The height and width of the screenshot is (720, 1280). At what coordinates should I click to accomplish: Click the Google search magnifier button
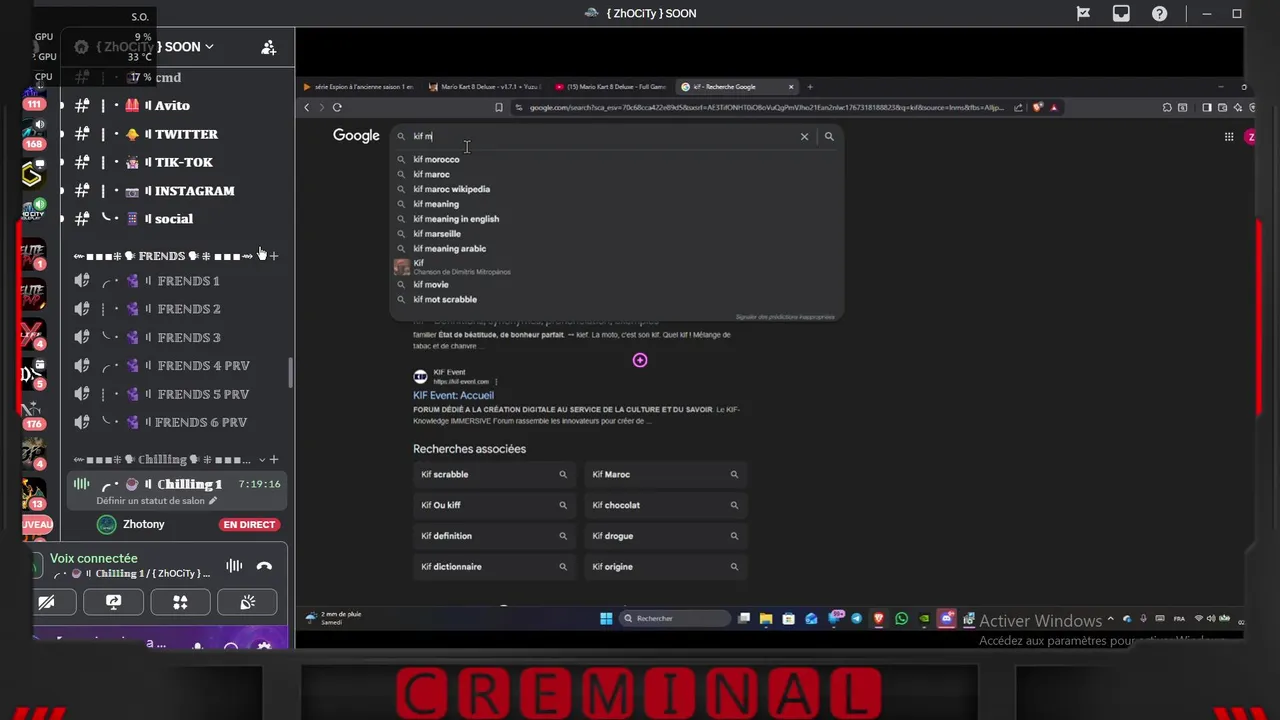[x=829, y=136]
